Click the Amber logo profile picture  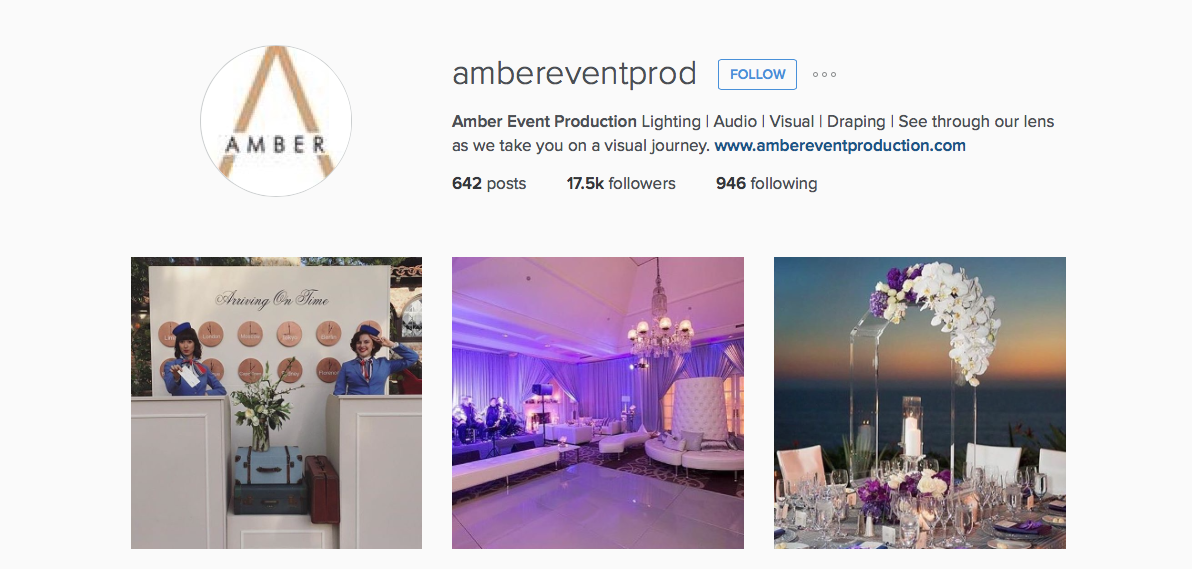click(x=276, y=121)
